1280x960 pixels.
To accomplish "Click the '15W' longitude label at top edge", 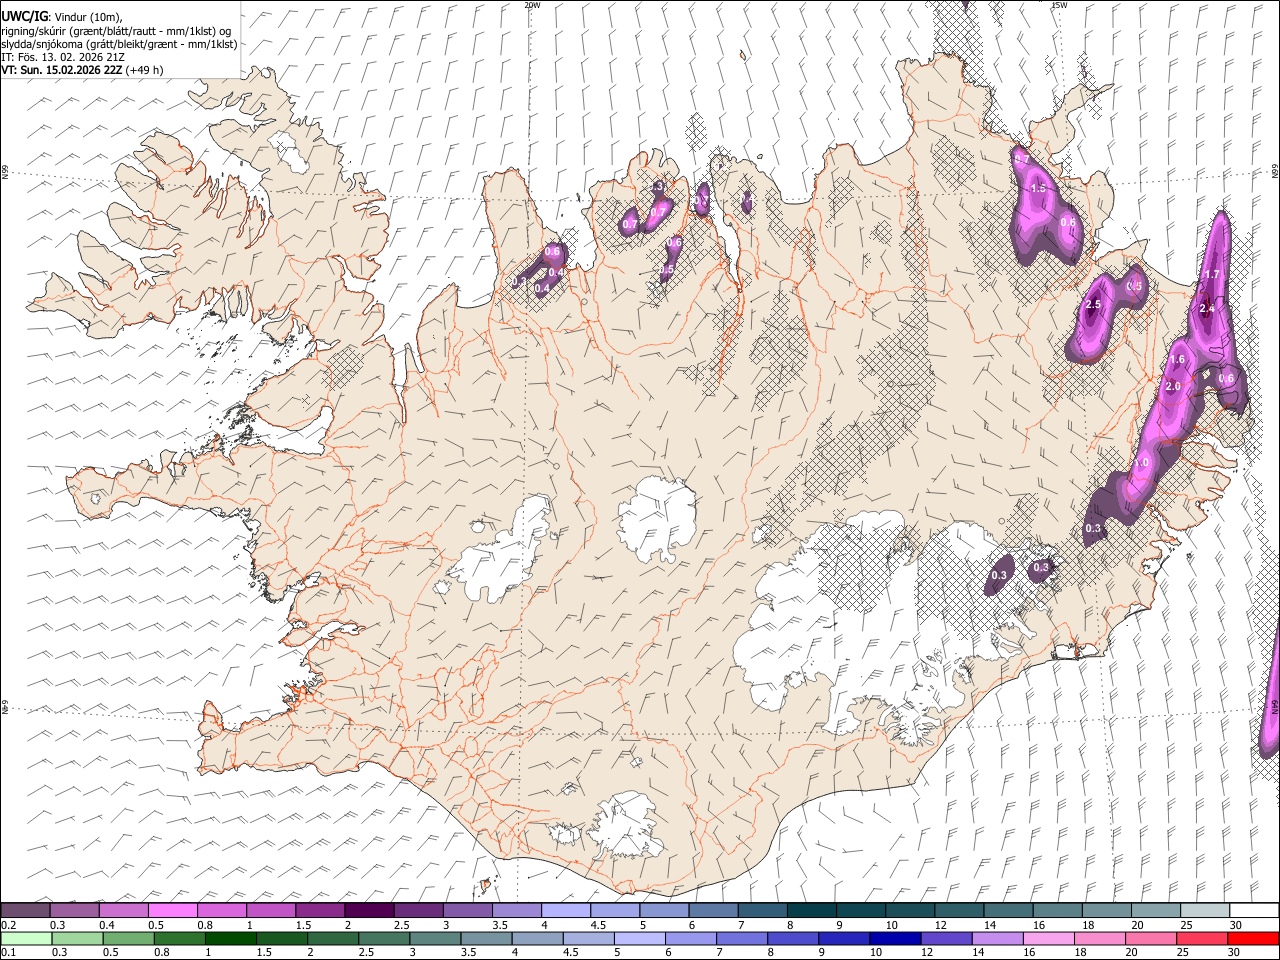I will click(x=1059, y=5).
